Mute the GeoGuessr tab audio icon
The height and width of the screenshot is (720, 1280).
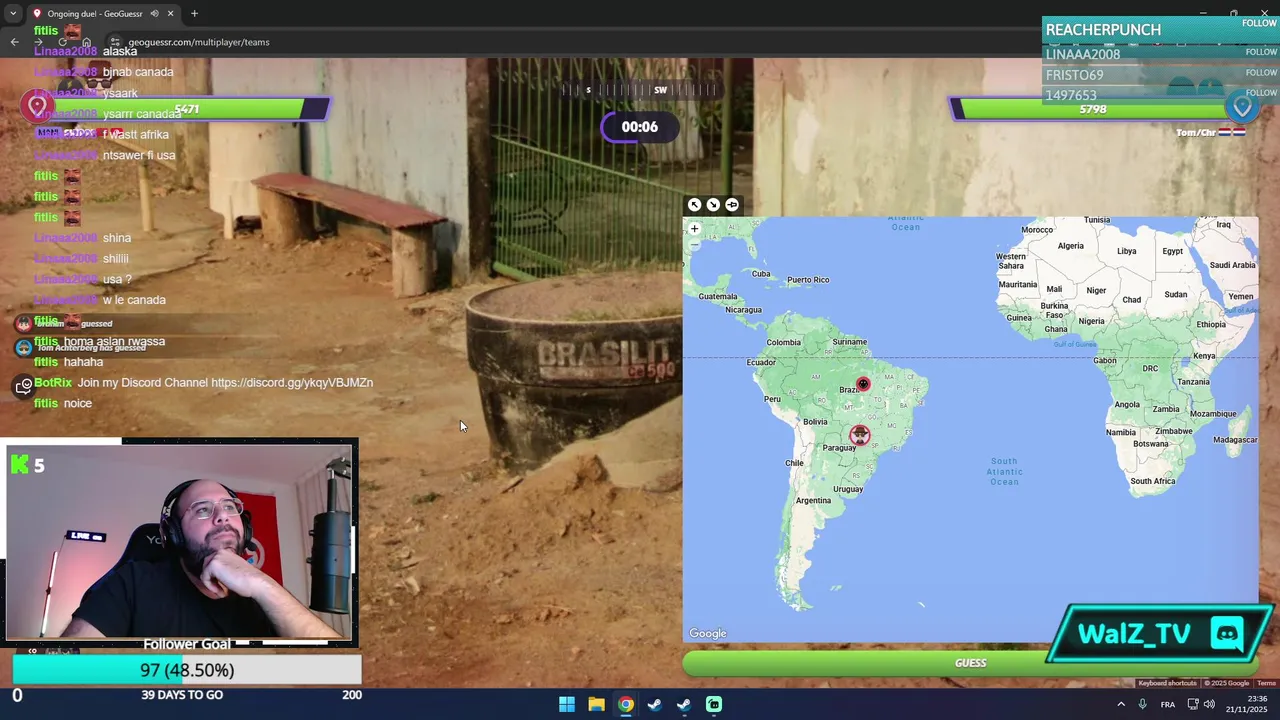coord(154,14)
